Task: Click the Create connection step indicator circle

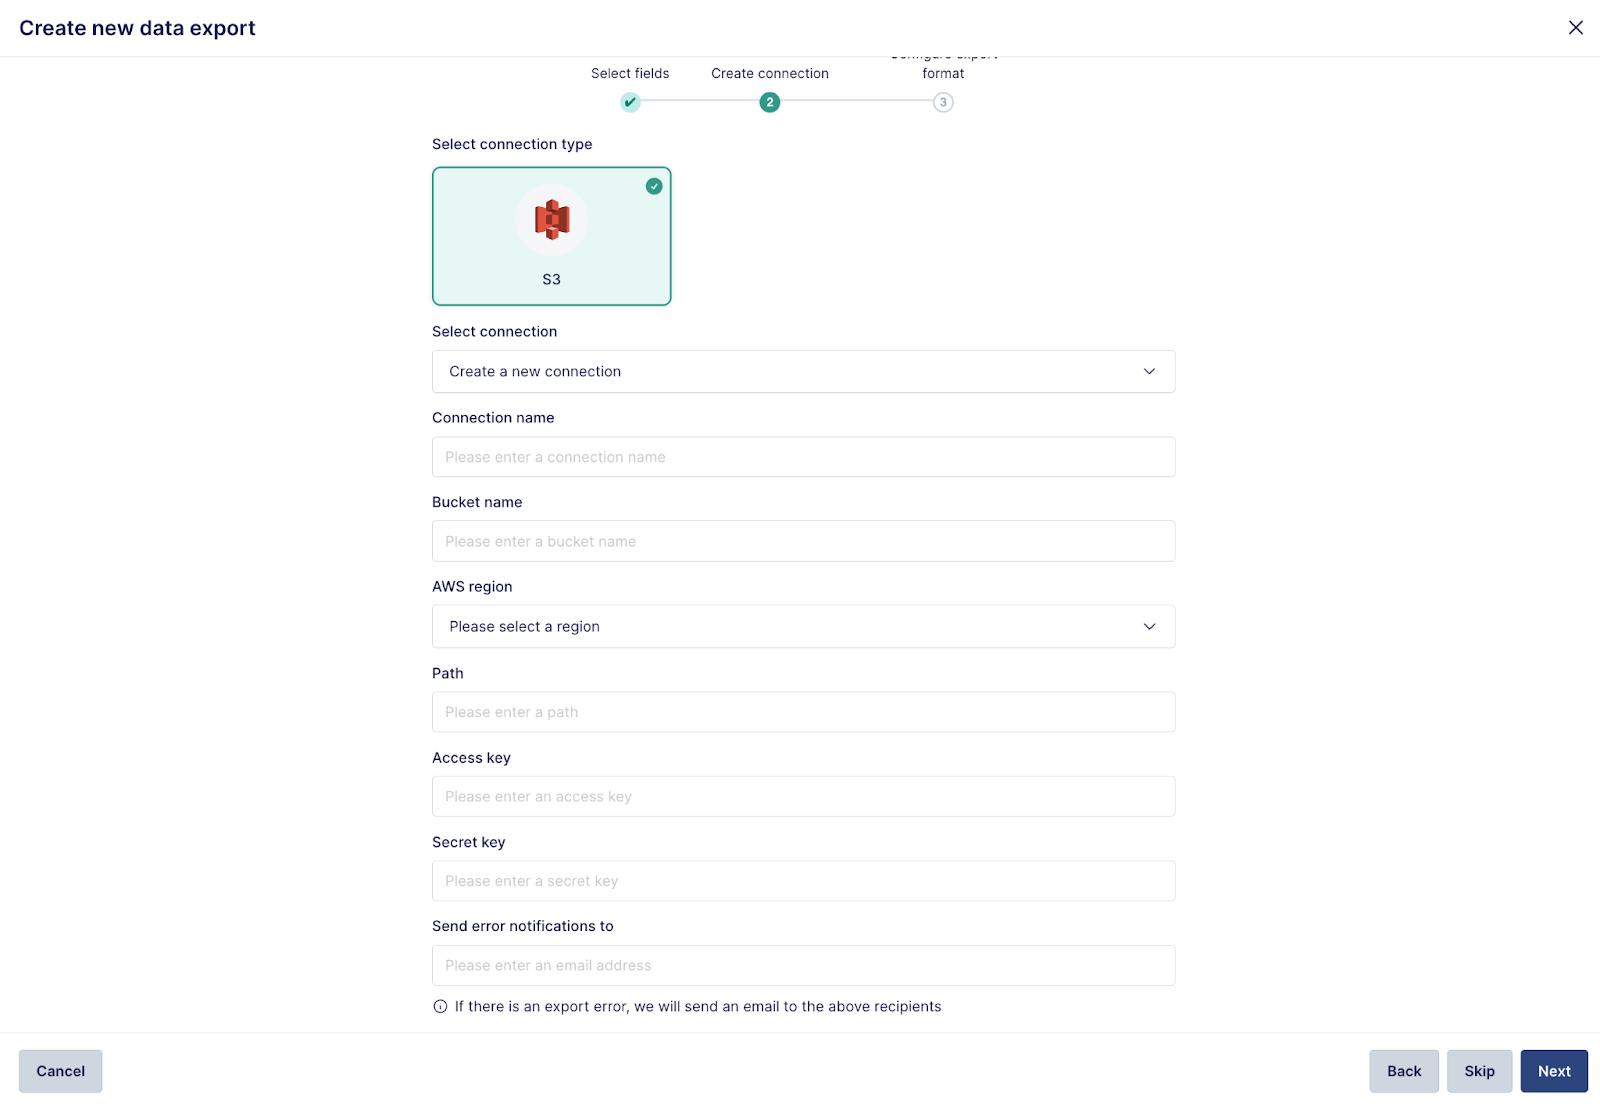Action: [x=770, y=102]
